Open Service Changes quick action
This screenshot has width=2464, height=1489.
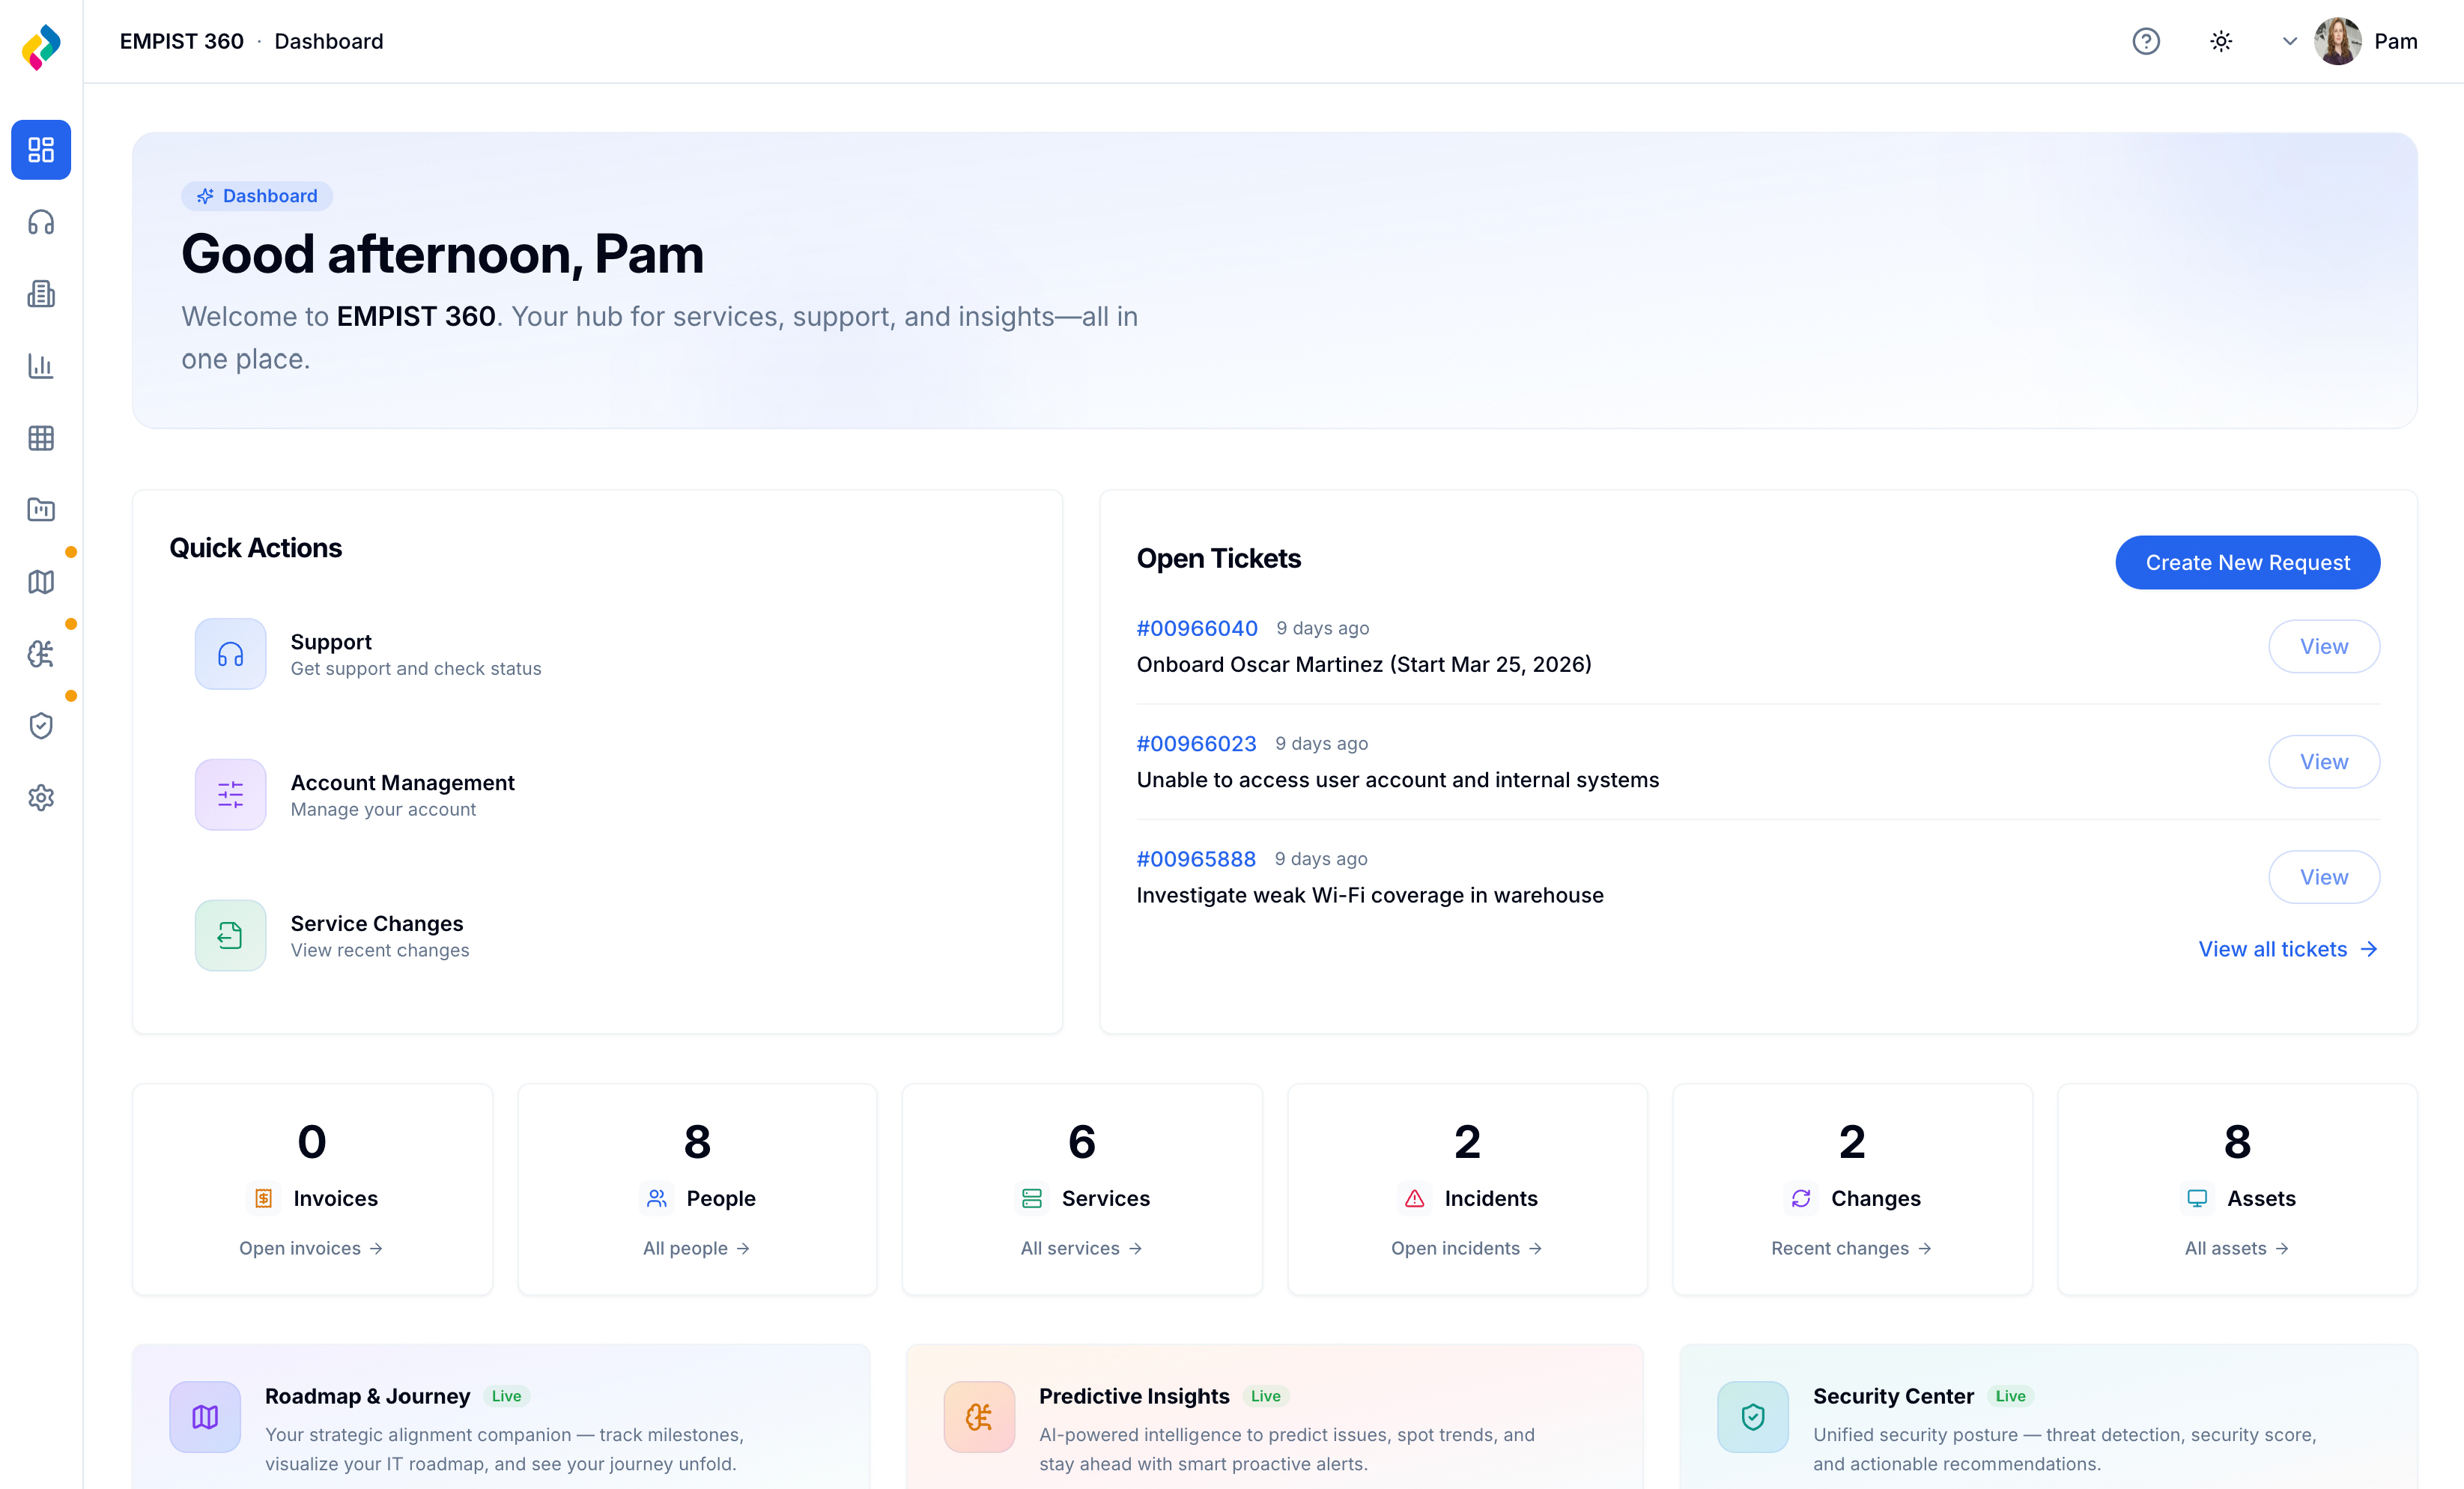[x=377, y=935]
